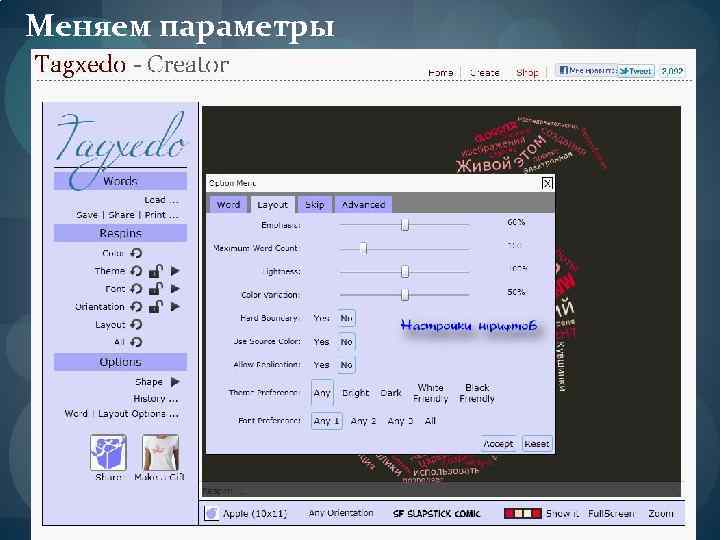The image size is (720, 540).
Task: Select Any 2 for Font Preference
Action: (x=363, y=421)
